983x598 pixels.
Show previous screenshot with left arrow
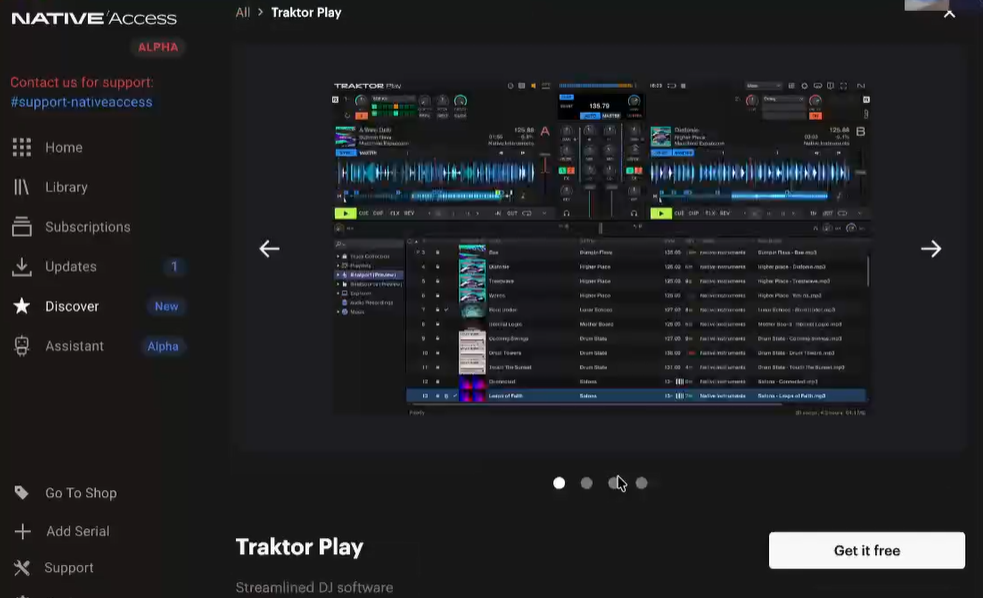pos(269,249)
